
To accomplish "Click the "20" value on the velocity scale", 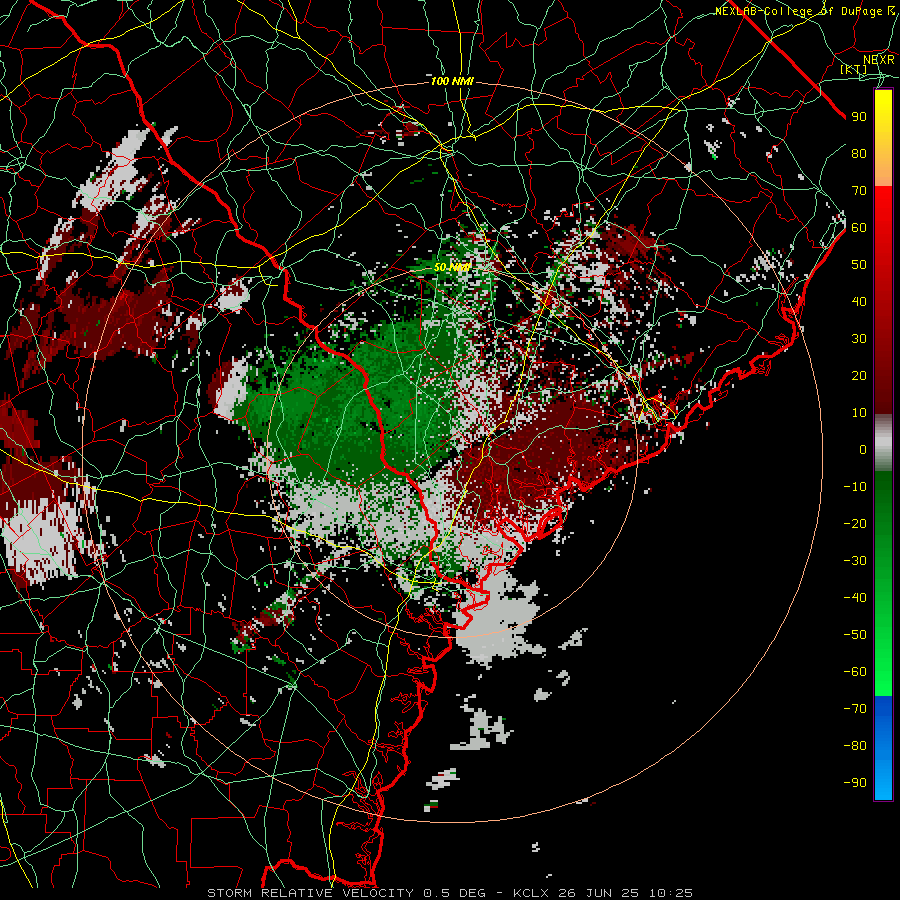I will pyautogui.click(x=859, y=375).
